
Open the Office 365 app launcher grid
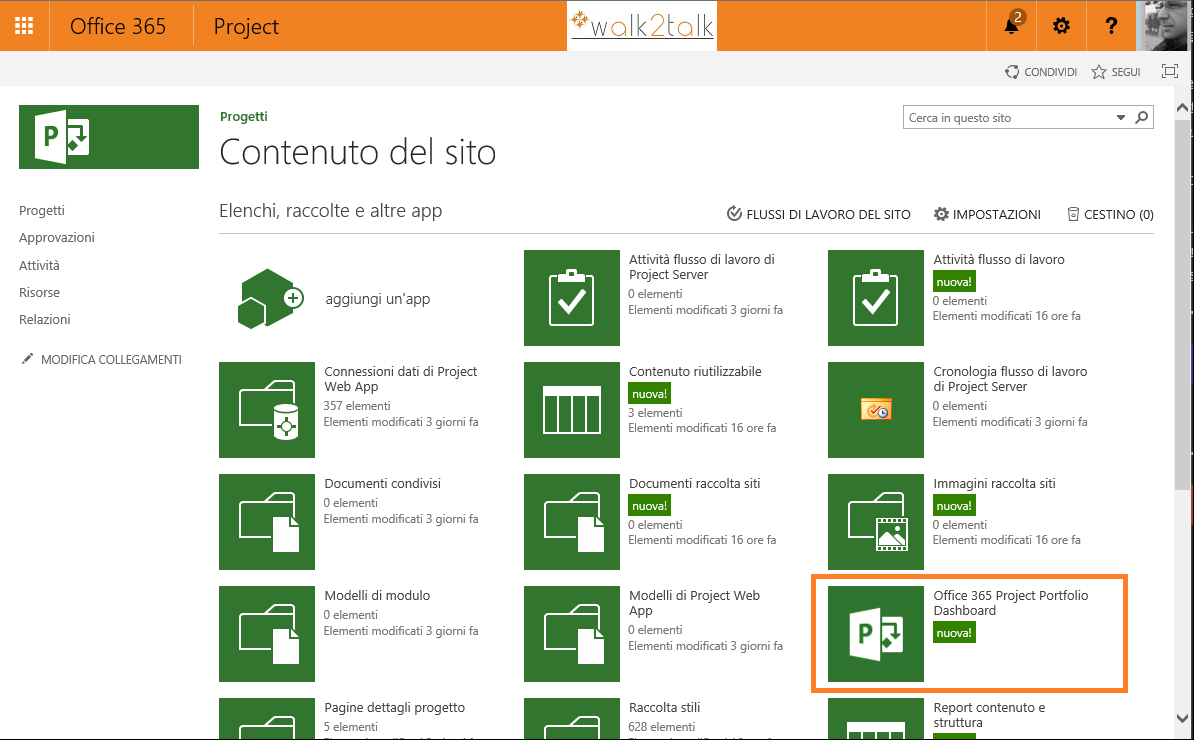[x=24, y=26]
